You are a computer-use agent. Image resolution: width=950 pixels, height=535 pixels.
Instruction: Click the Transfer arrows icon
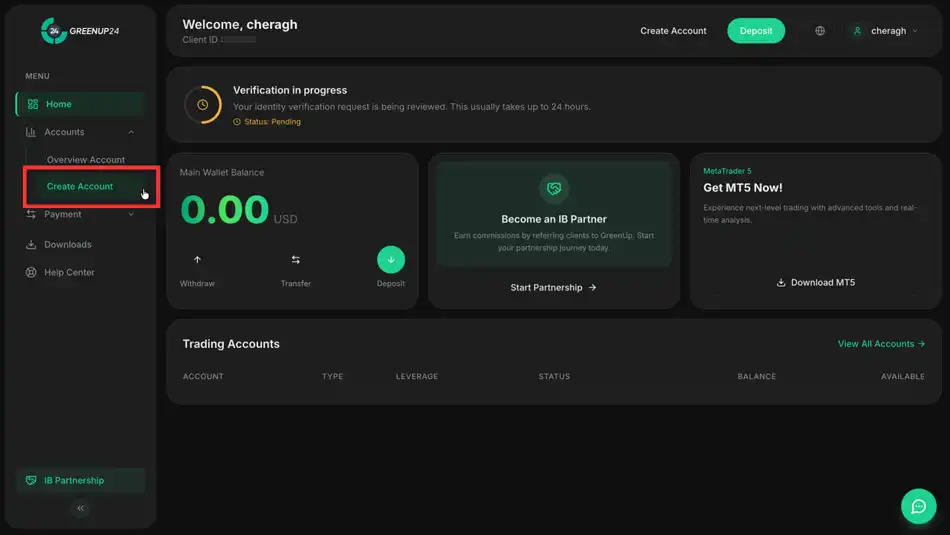(x=296, y=260)
